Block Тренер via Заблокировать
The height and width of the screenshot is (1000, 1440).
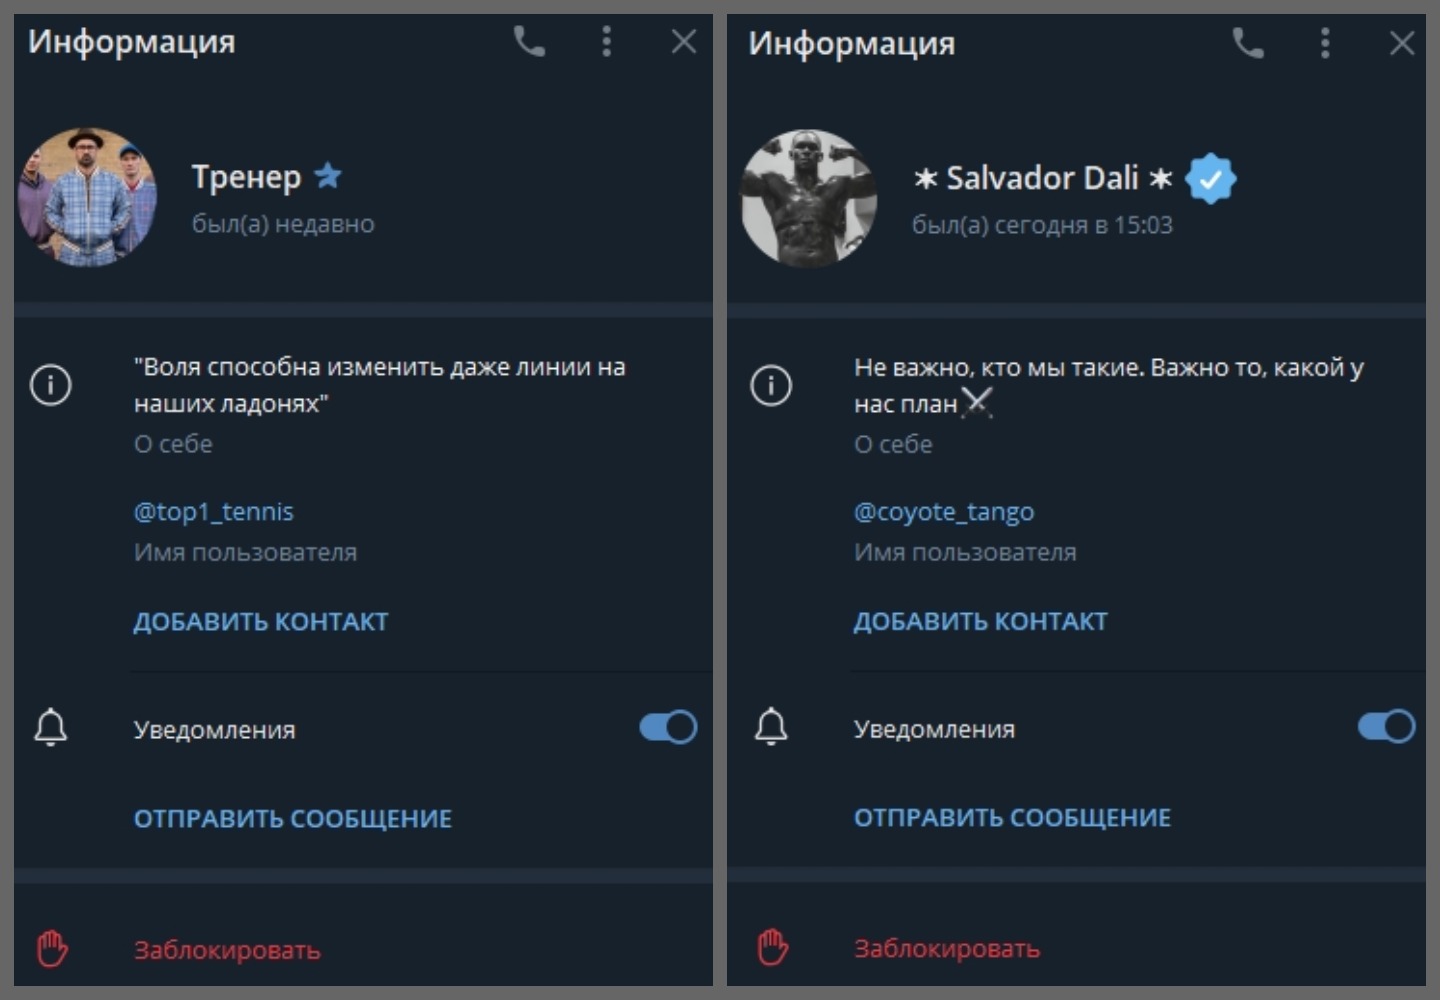227,950
